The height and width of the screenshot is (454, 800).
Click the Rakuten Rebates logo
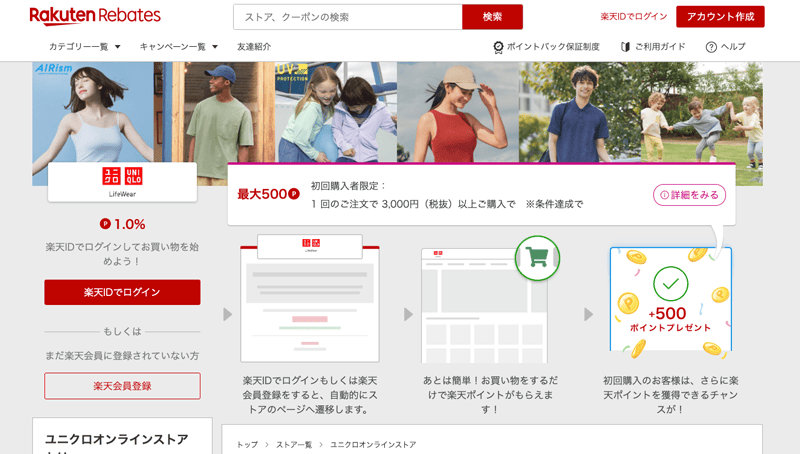click(x=95, y=16)
